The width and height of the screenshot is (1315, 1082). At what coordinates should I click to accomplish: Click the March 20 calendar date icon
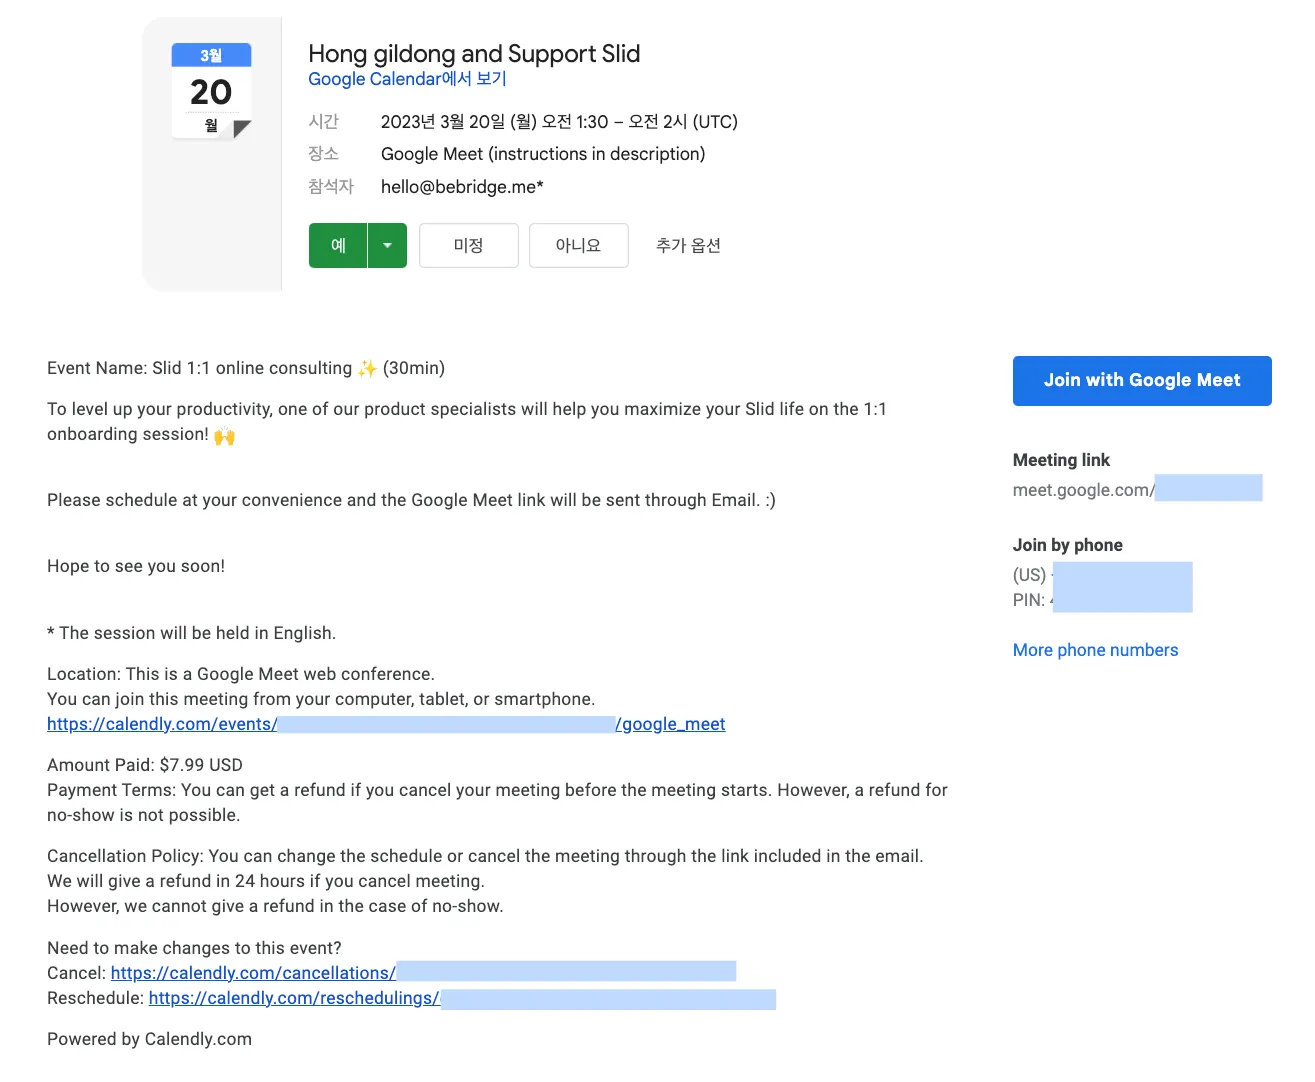[x=211, y=91]
